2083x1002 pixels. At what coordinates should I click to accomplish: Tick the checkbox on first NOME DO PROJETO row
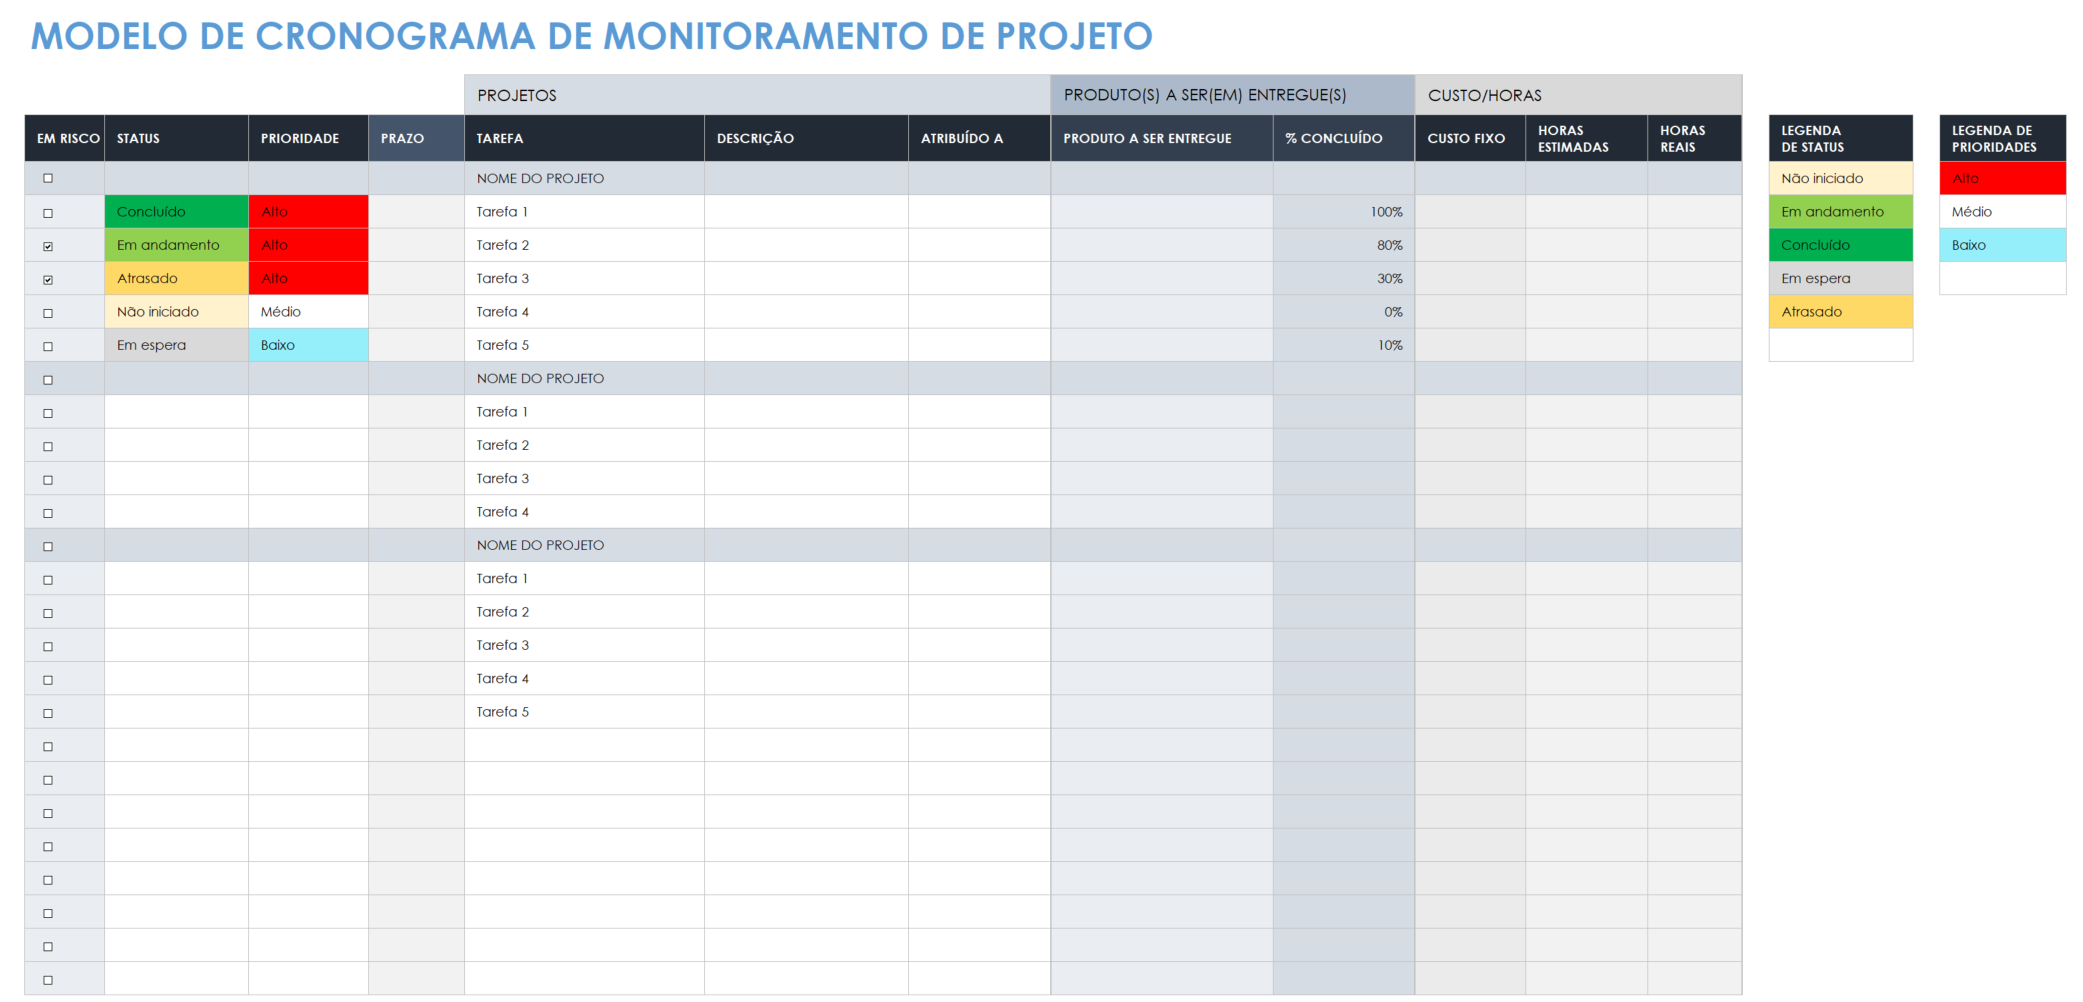(48, 179)
